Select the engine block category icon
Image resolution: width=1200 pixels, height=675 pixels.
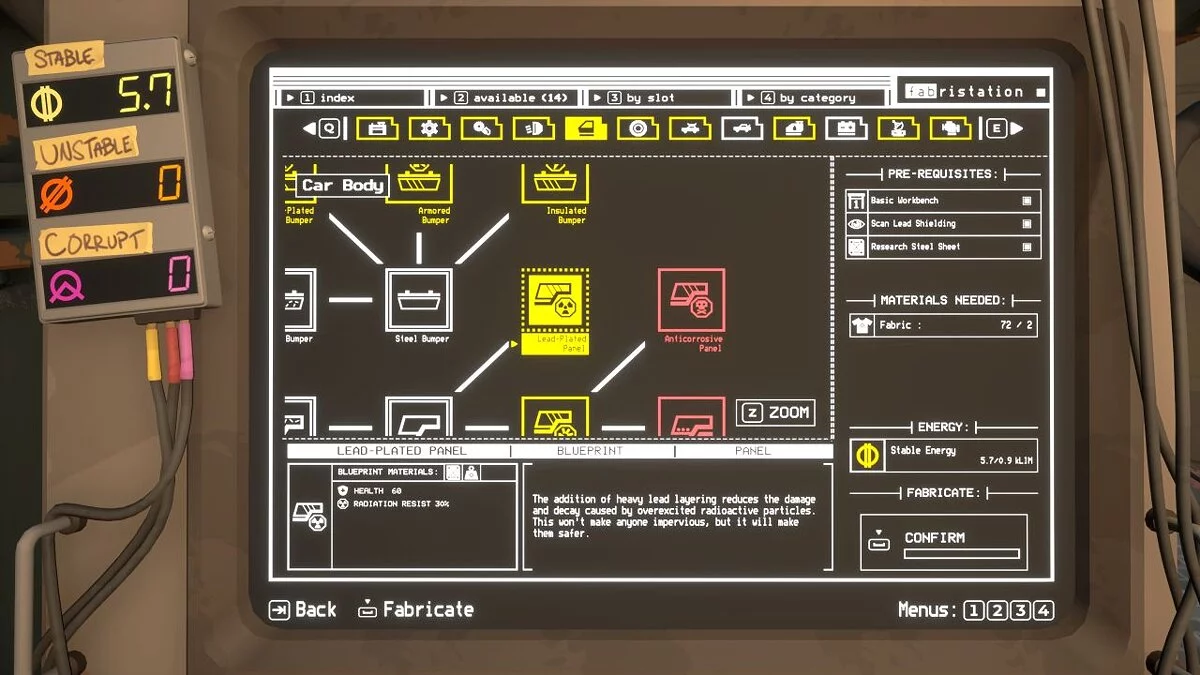pyautogui.click(x=949, y=128)
